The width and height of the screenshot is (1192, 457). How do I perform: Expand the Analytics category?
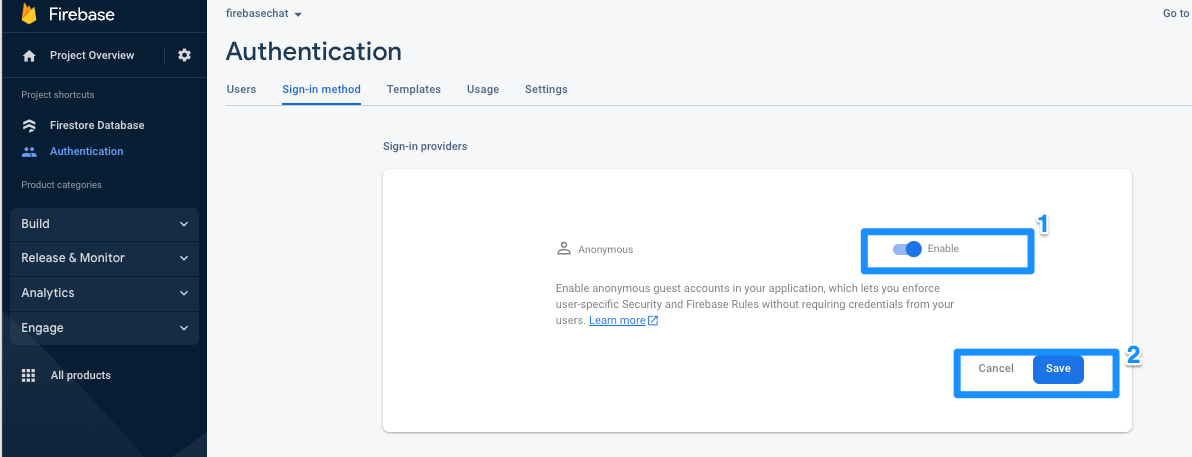coord(105,294)
